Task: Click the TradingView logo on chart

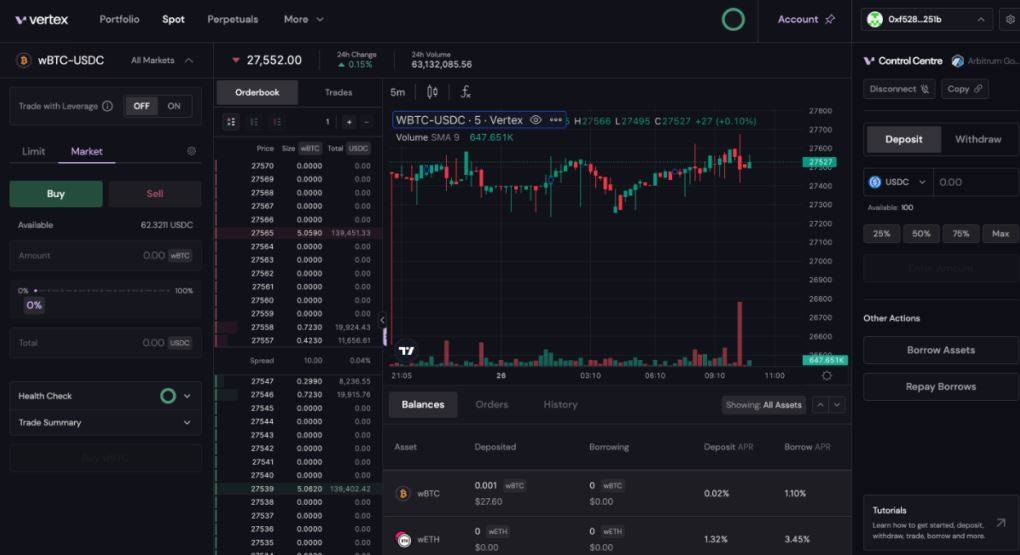Action: coord(407,351)
